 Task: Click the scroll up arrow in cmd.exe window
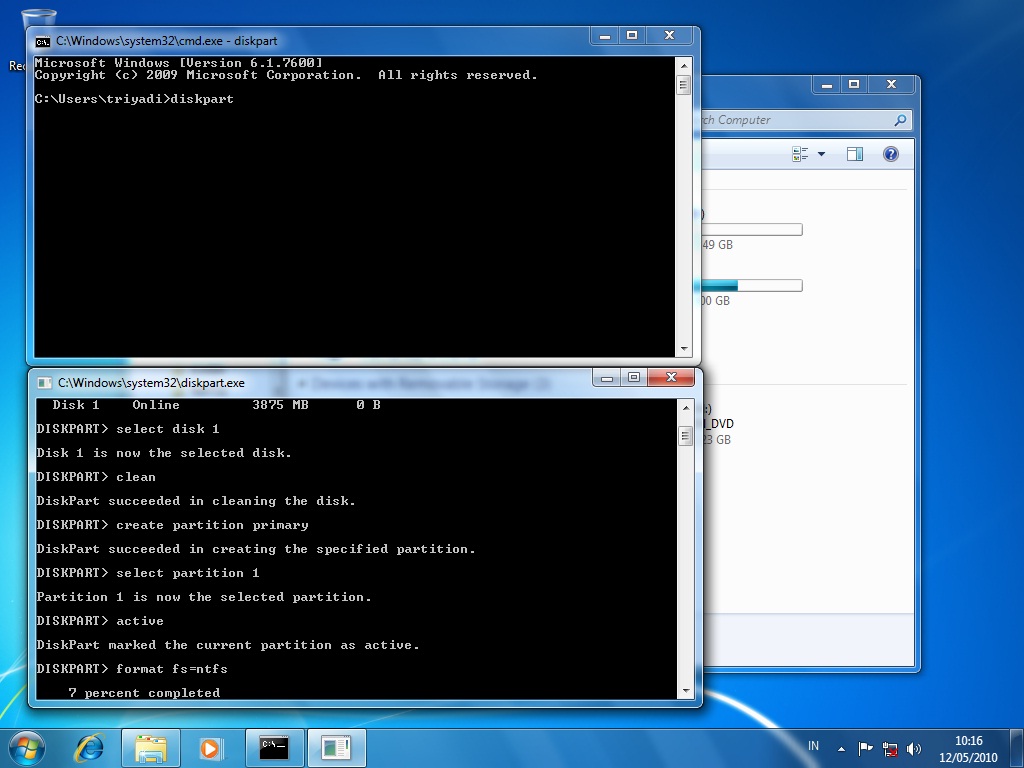point(684,65)
